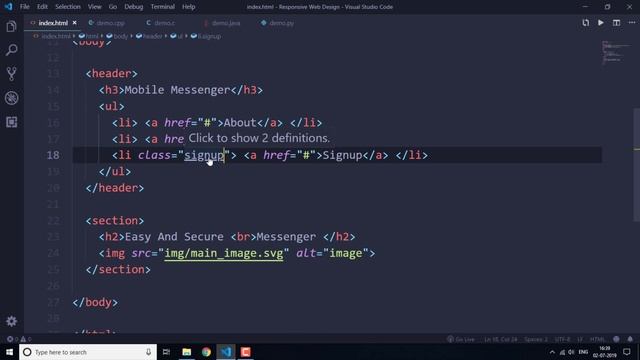The width and height of the screenshot is (640, 360).
Task: Open the Debug menu
Action: point(133,7)
